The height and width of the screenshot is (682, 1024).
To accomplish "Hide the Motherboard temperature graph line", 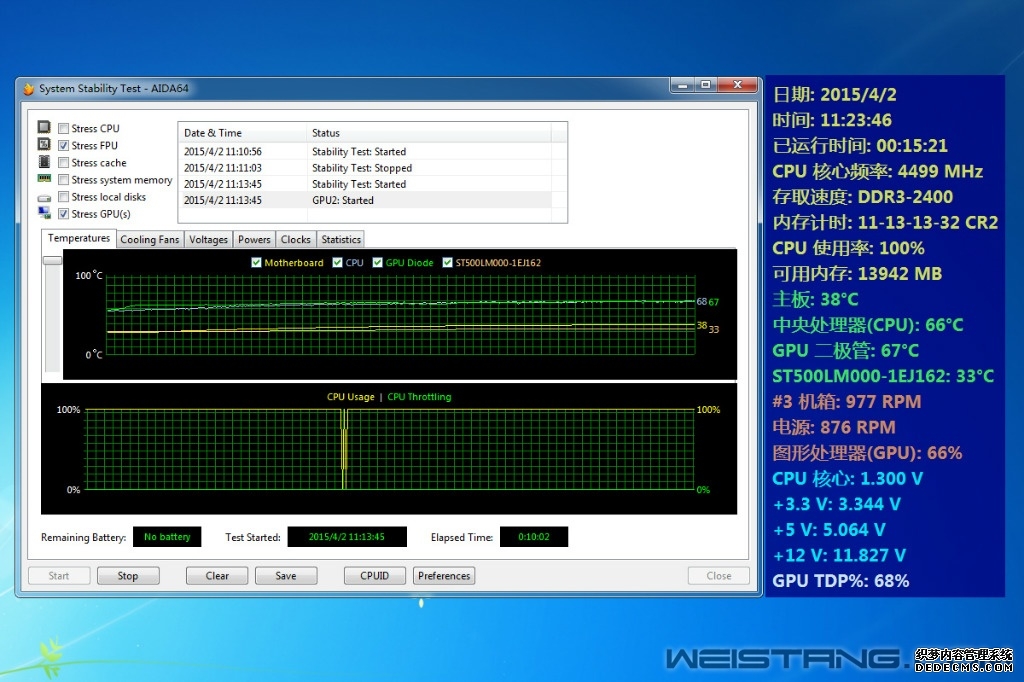I will point(257,263).
